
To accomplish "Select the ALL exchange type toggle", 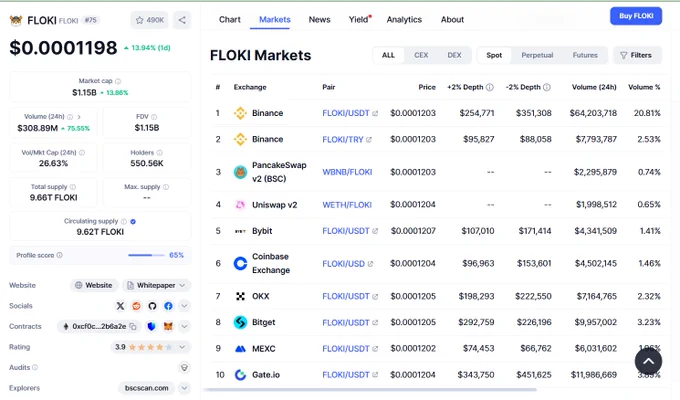I will (x=388, y=55).
